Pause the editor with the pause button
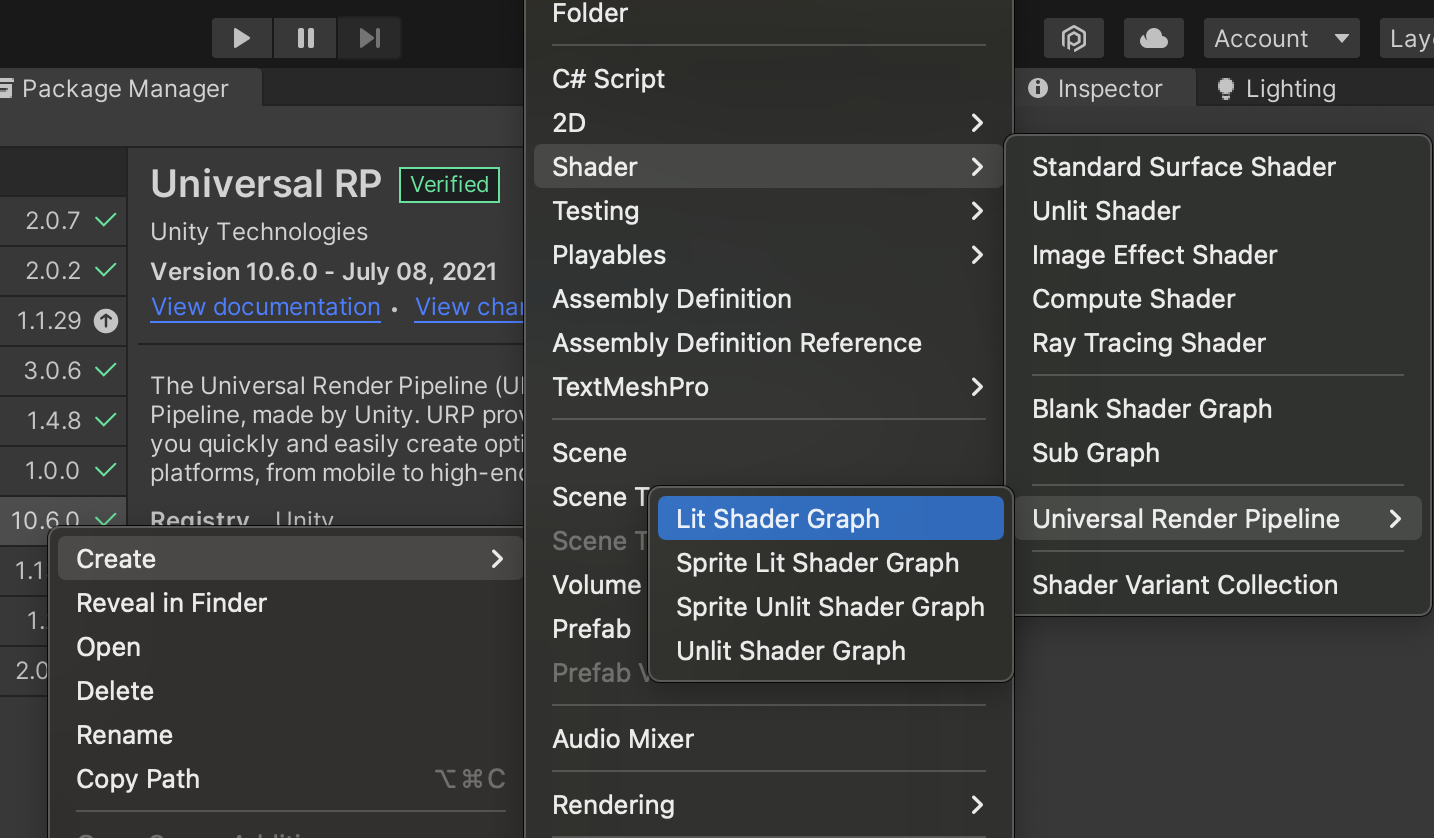This screenshot has height=838, width=1434. [x=306, y=38]
